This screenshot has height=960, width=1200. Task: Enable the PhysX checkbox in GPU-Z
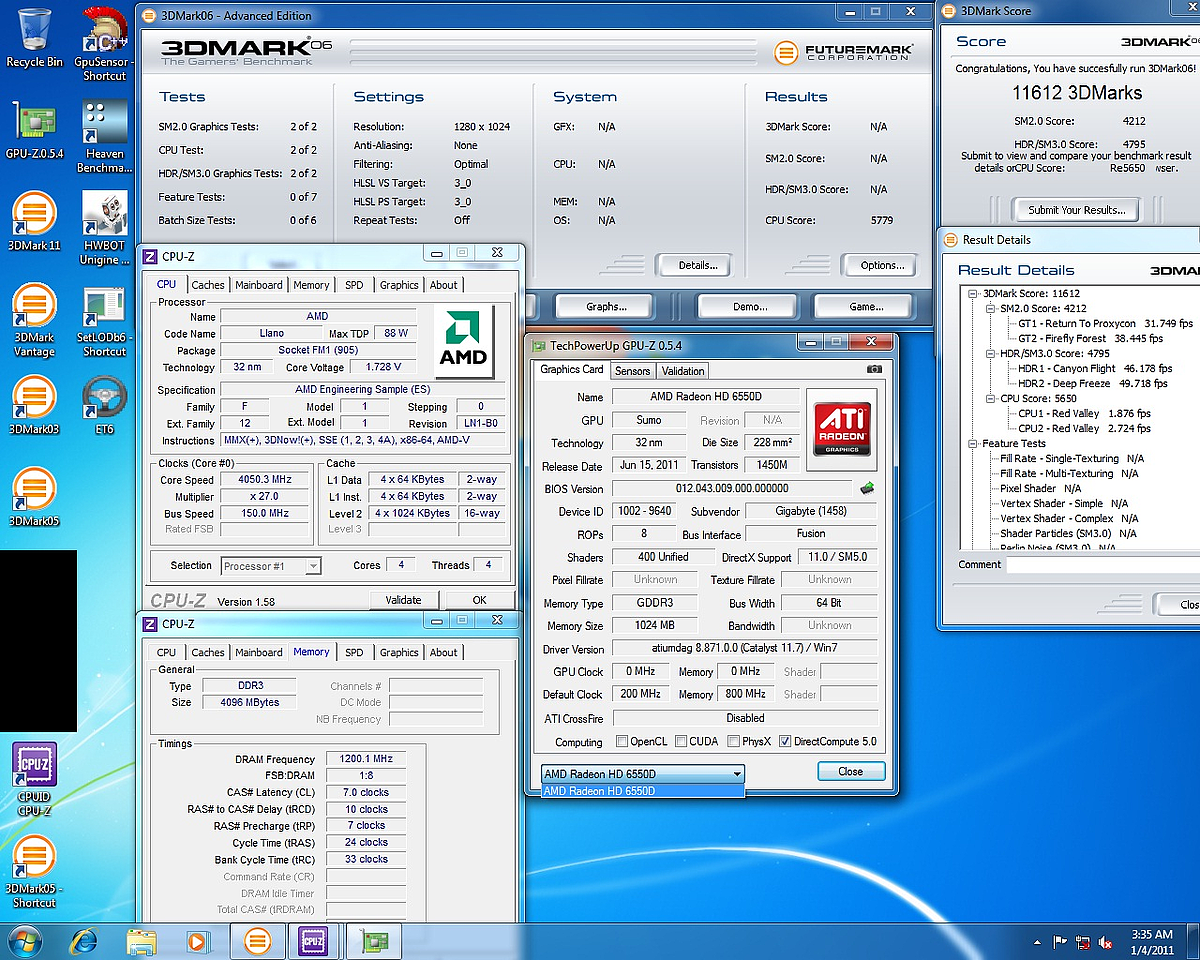click(x=734, y=742)
